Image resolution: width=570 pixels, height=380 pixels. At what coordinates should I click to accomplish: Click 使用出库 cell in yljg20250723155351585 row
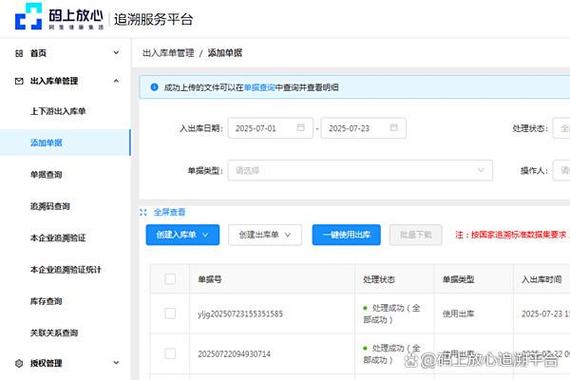[458, 313]
